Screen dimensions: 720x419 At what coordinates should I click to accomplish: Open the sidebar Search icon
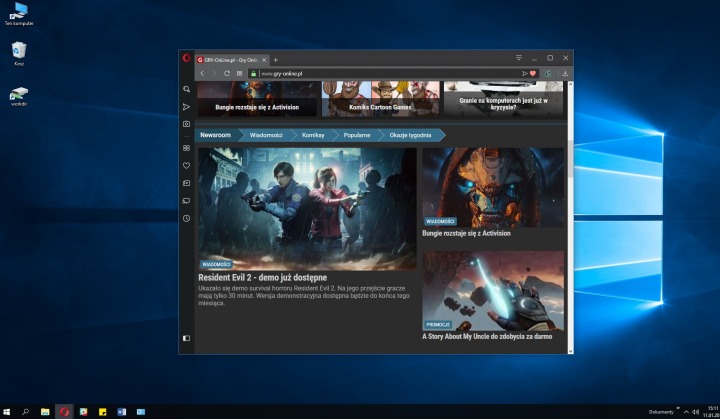[x=186, y=89]
